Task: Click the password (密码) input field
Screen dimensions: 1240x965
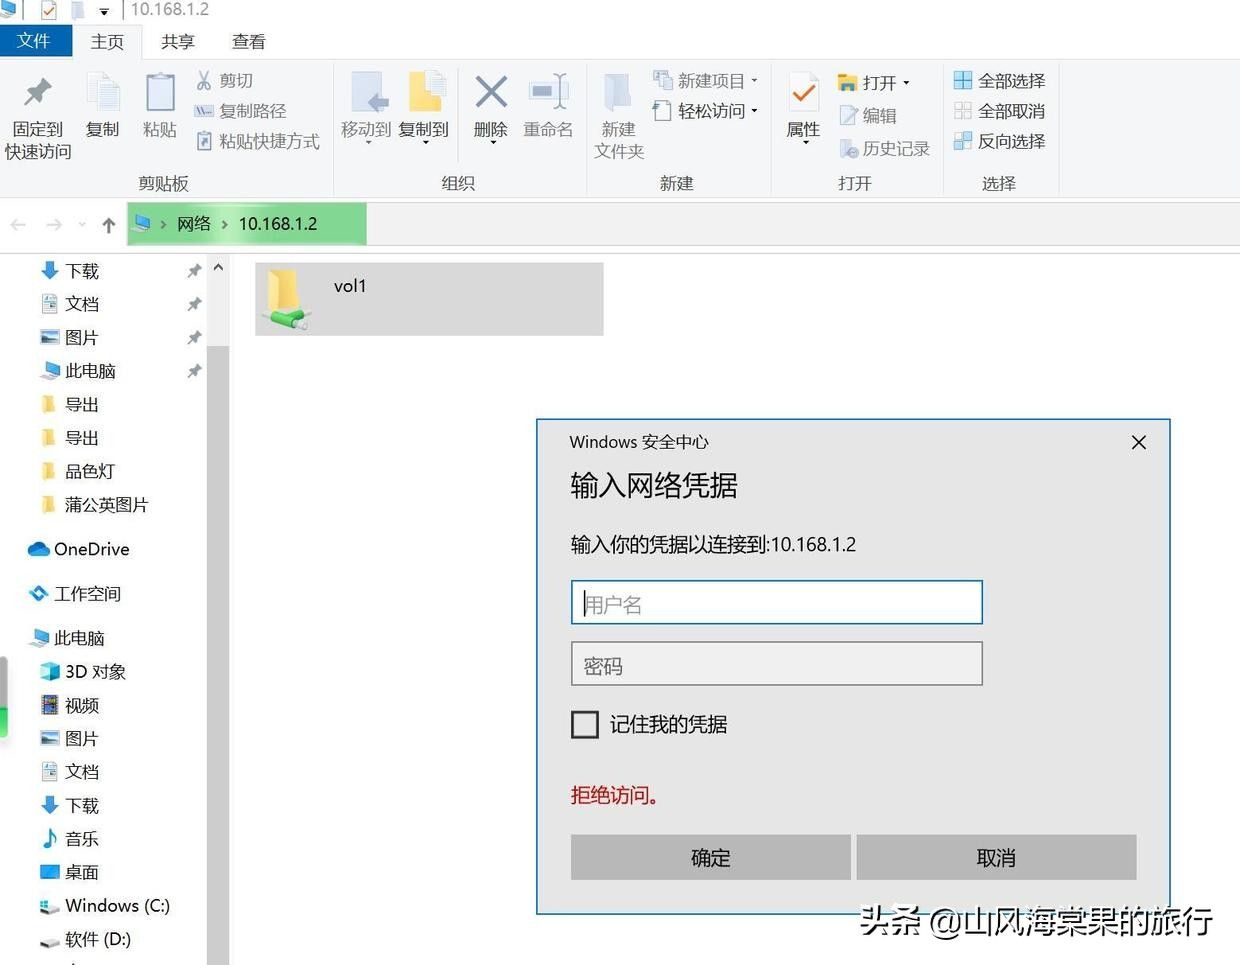Action: click(x=776, y=665)
